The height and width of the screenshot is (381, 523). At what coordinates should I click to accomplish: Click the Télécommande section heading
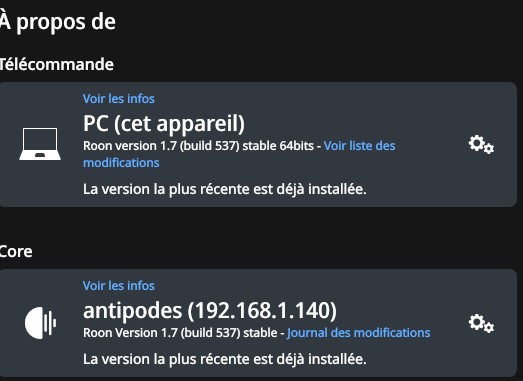coord(57,64)
